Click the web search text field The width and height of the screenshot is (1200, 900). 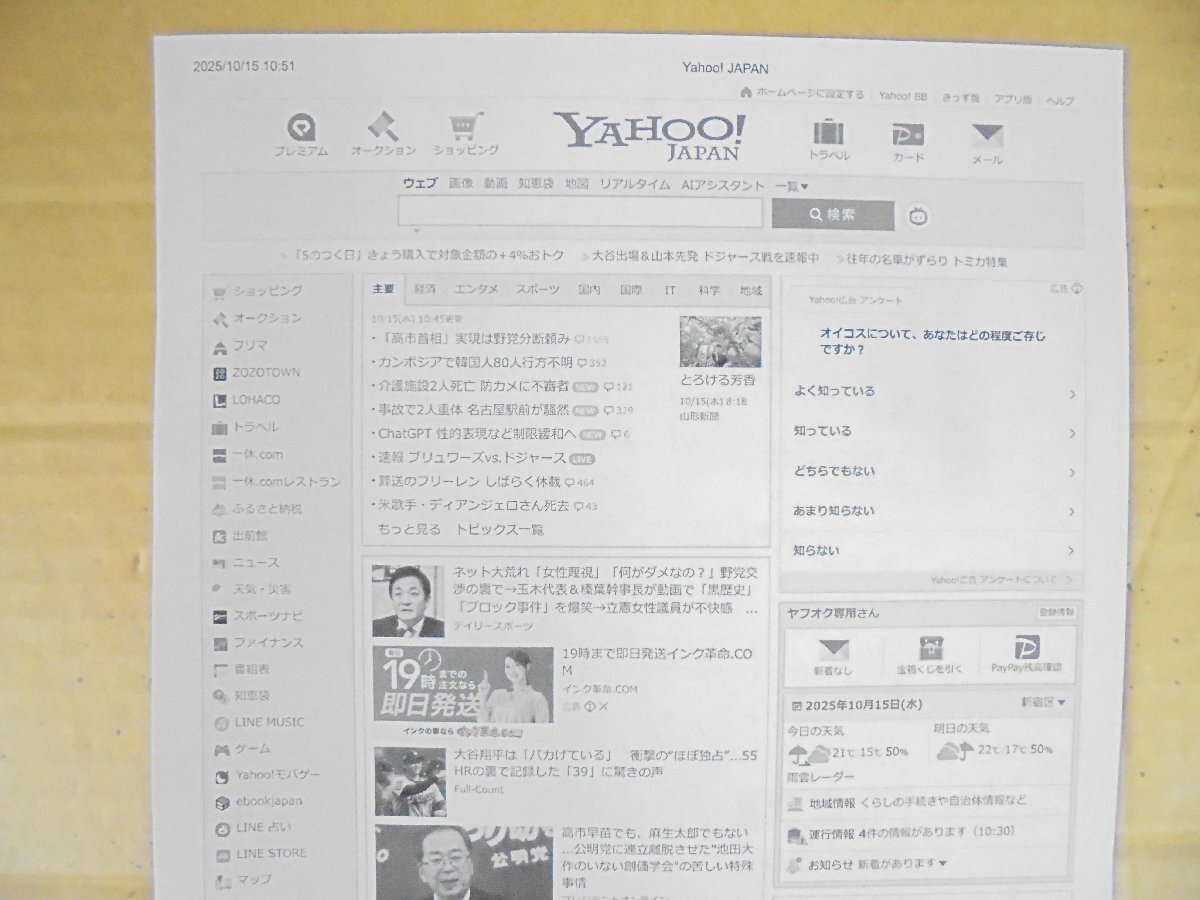(x=580, y=212)
